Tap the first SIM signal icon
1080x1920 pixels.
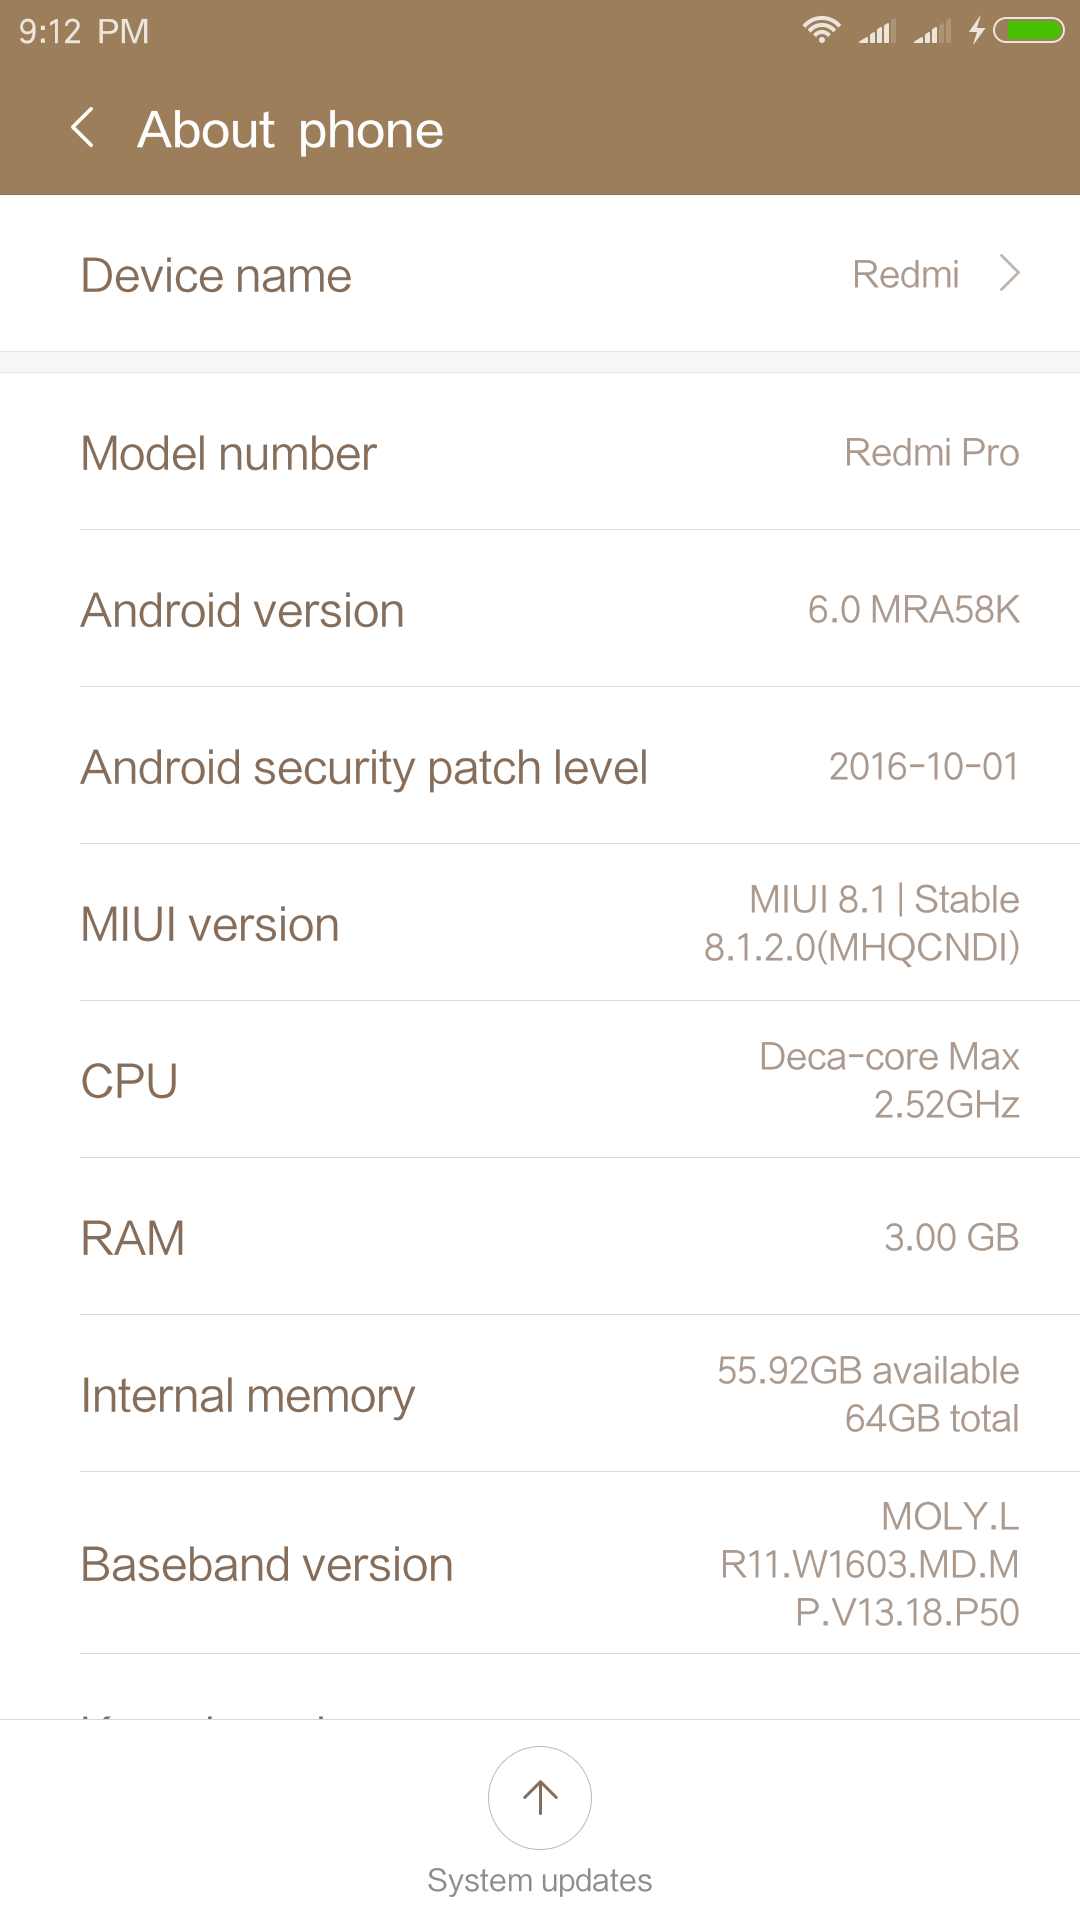point(876,32)
